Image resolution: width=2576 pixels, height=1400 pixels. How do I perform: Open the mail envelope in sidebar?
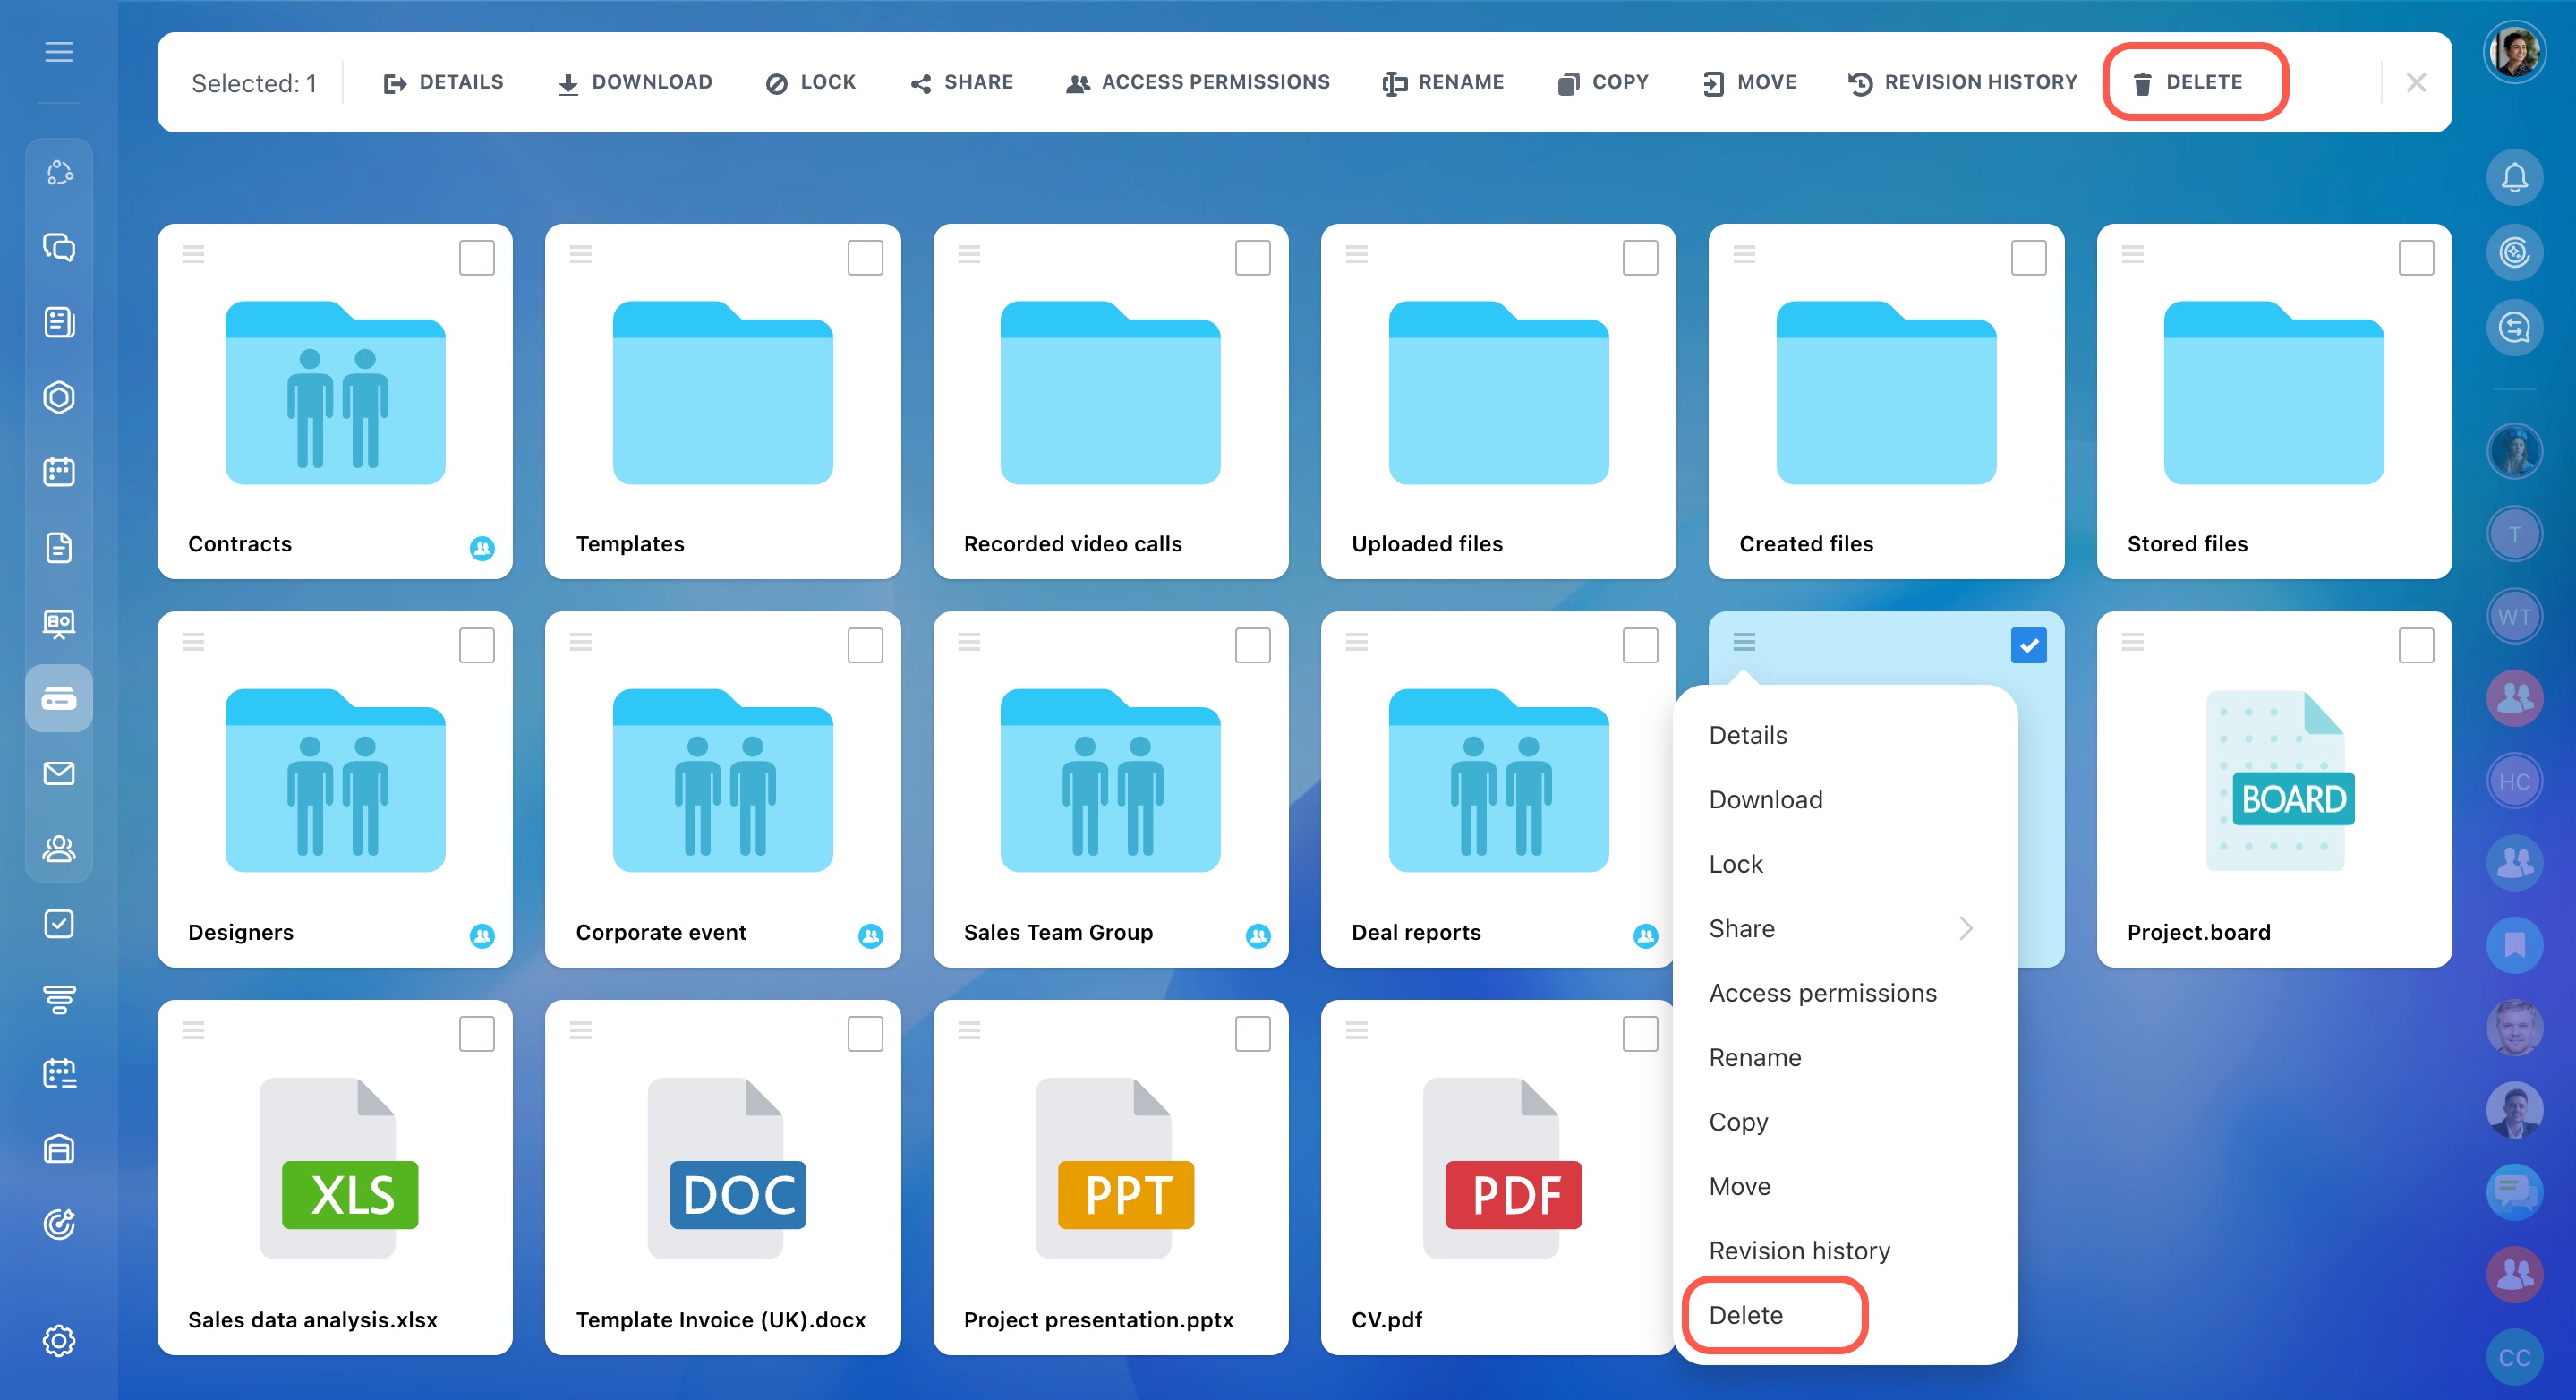(x=59, y=773)
